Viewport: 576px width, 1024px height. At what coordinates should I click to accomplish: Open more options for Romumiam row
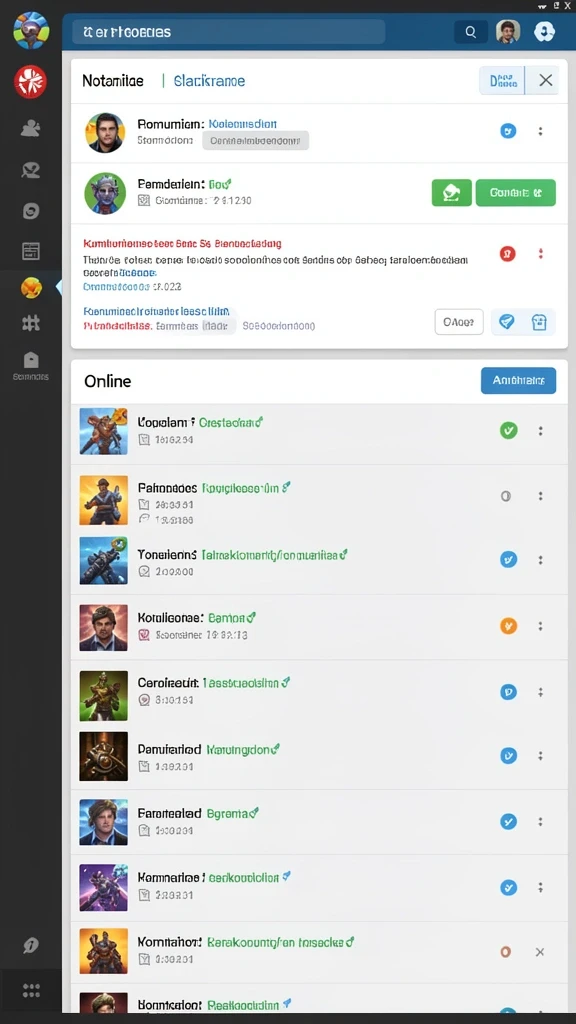[x=540, y=131]
